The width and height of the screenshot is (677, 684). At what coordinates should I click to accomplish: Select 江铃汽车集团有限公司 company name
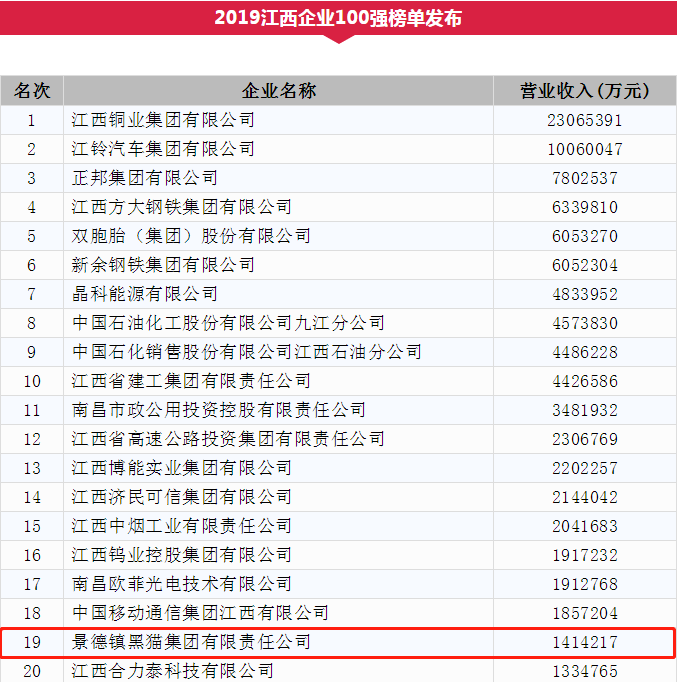pos(163,149)
